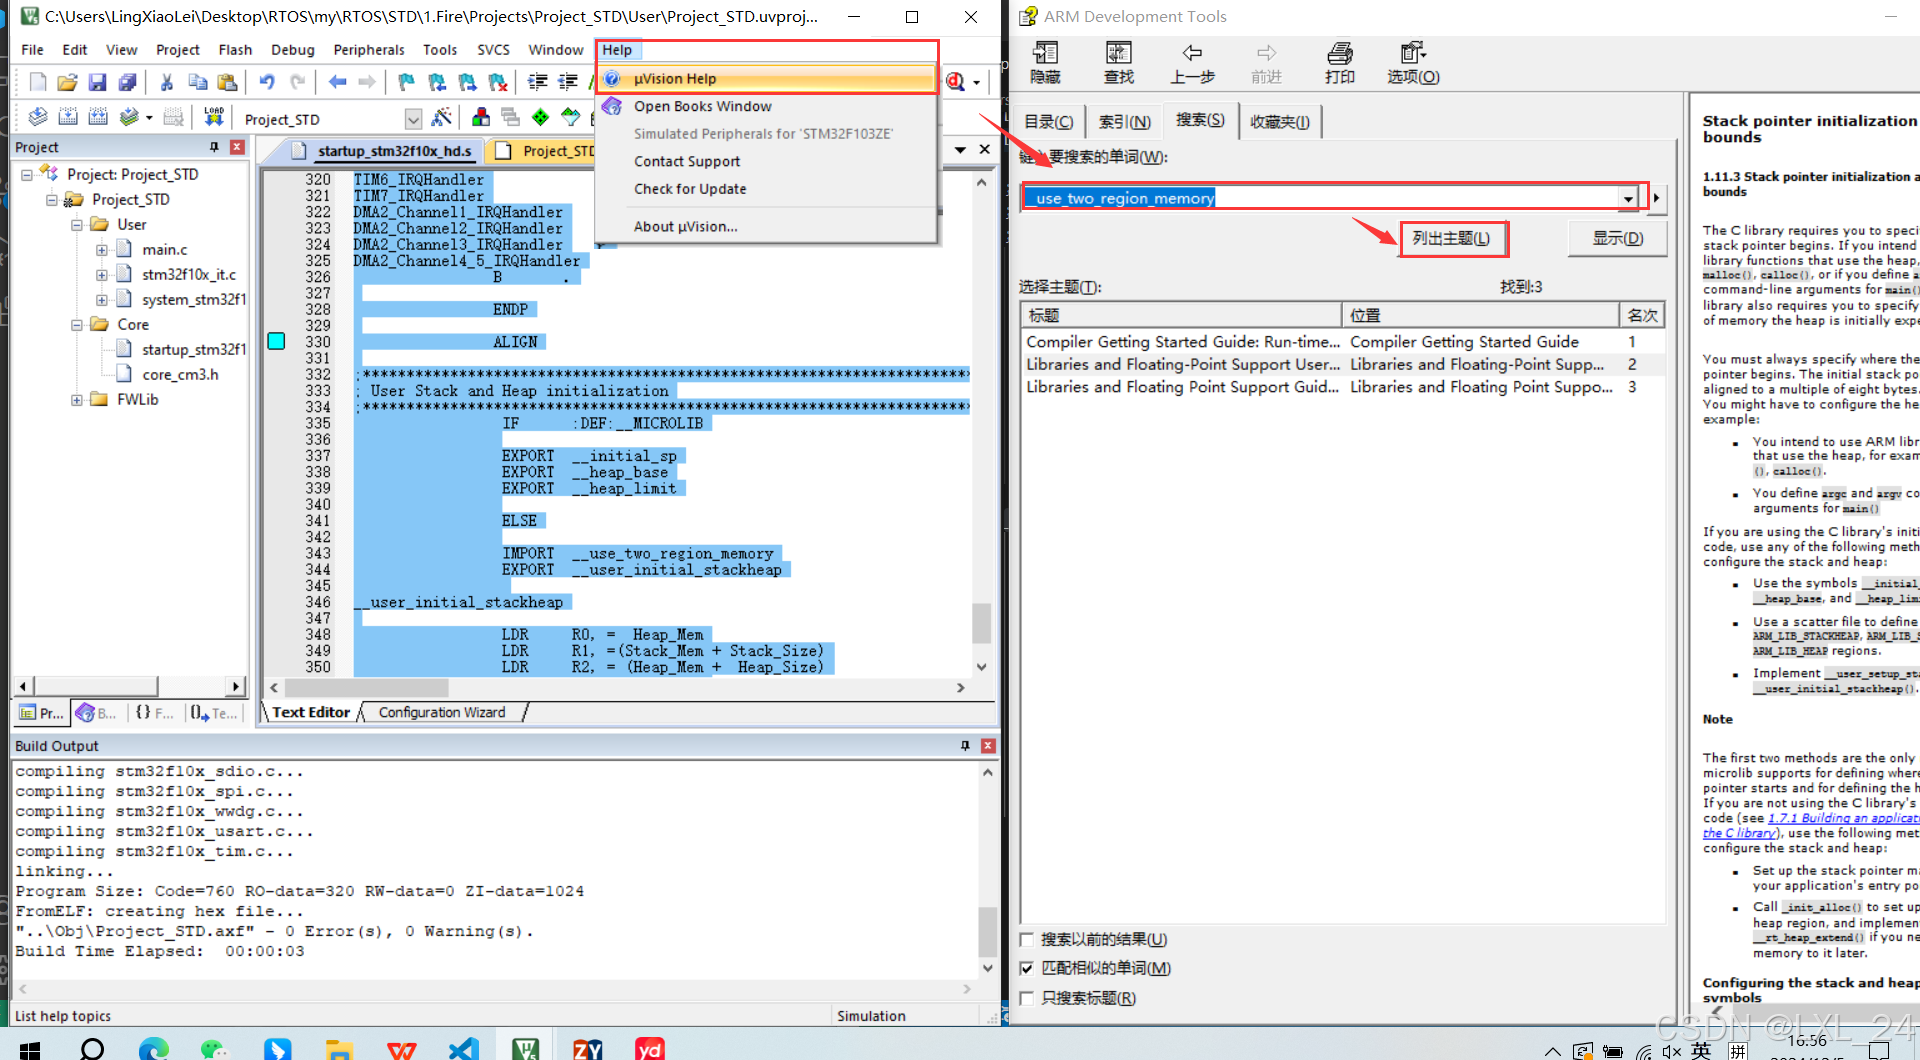Click the 列出主题 list topics button

[x=1451, y=238]
